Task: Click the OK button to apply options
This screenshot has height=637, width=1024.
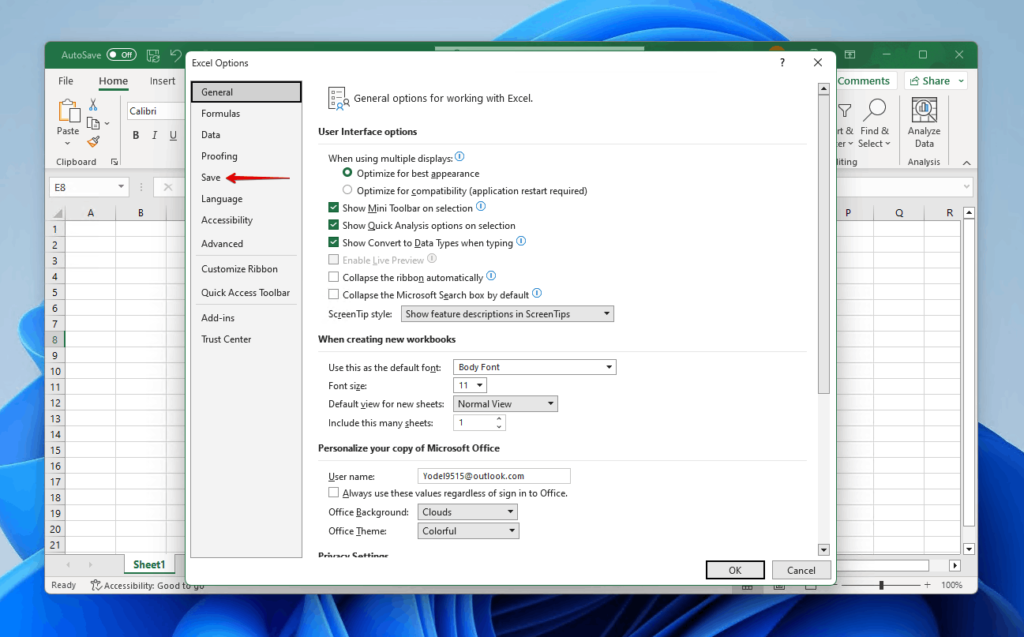Action: [x=735, y=569]
